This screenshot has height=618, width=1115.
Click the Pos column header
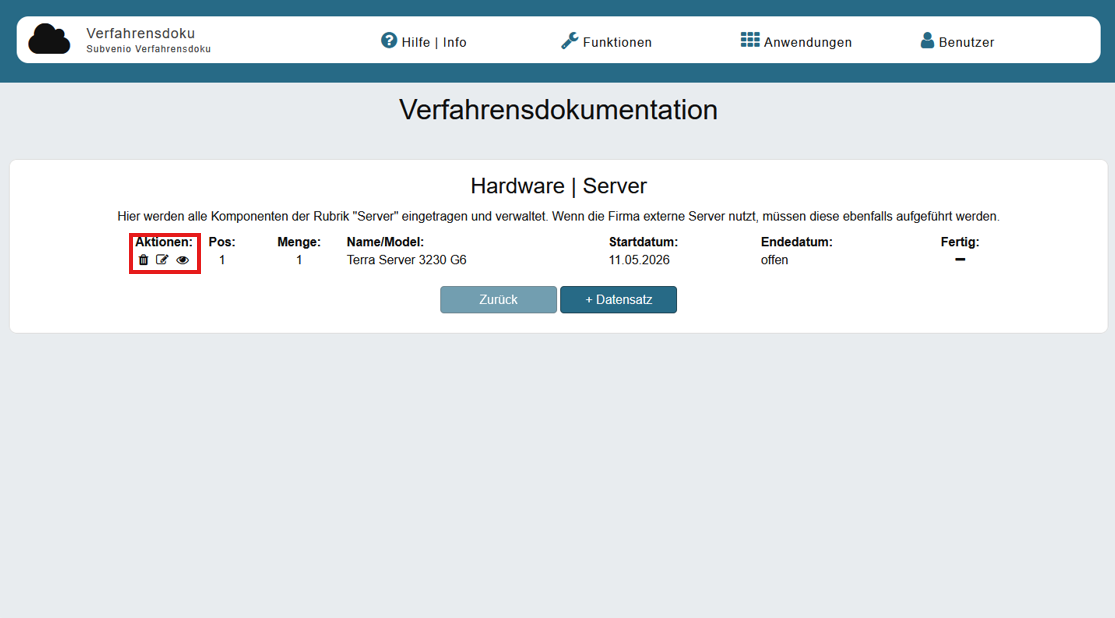pos(222,242)
